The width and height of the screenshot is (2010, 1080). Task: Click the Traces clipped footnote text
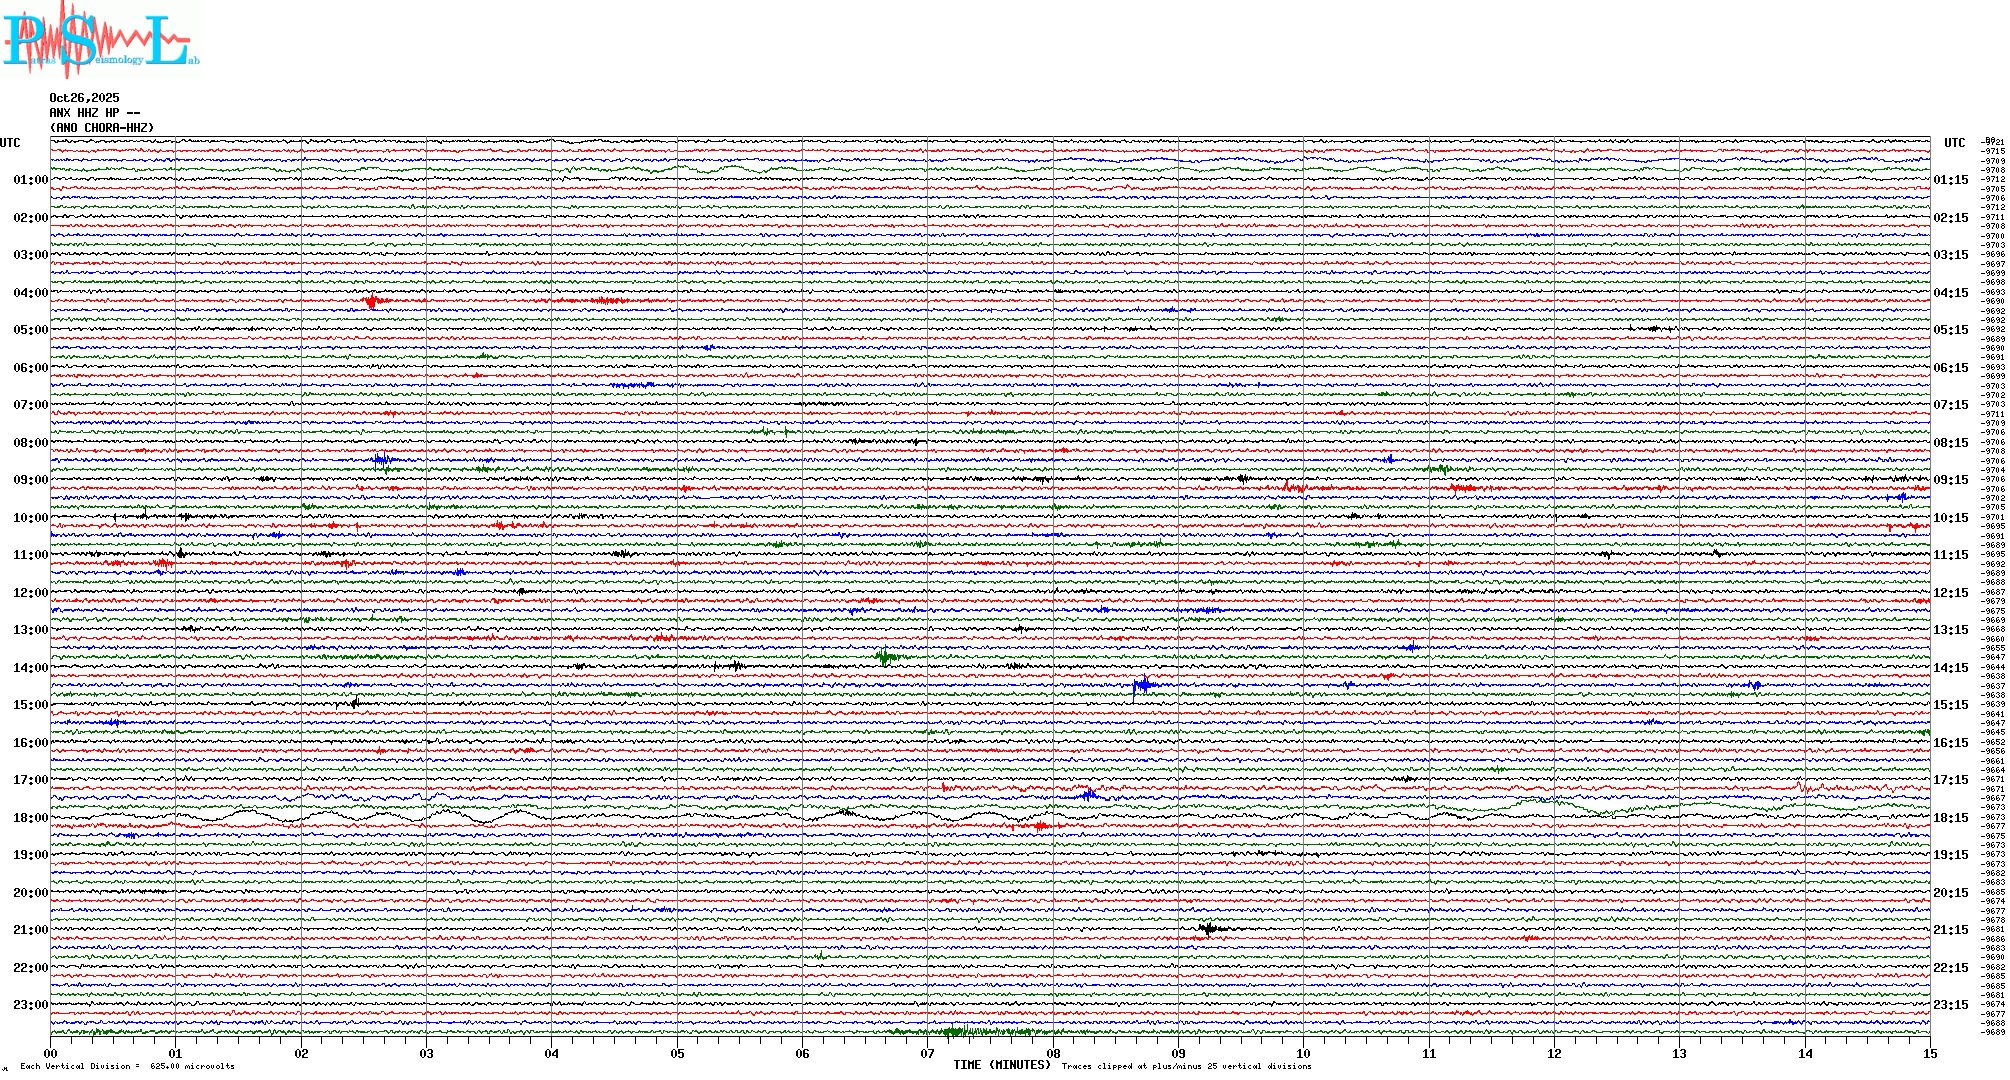[1186, 1066]
